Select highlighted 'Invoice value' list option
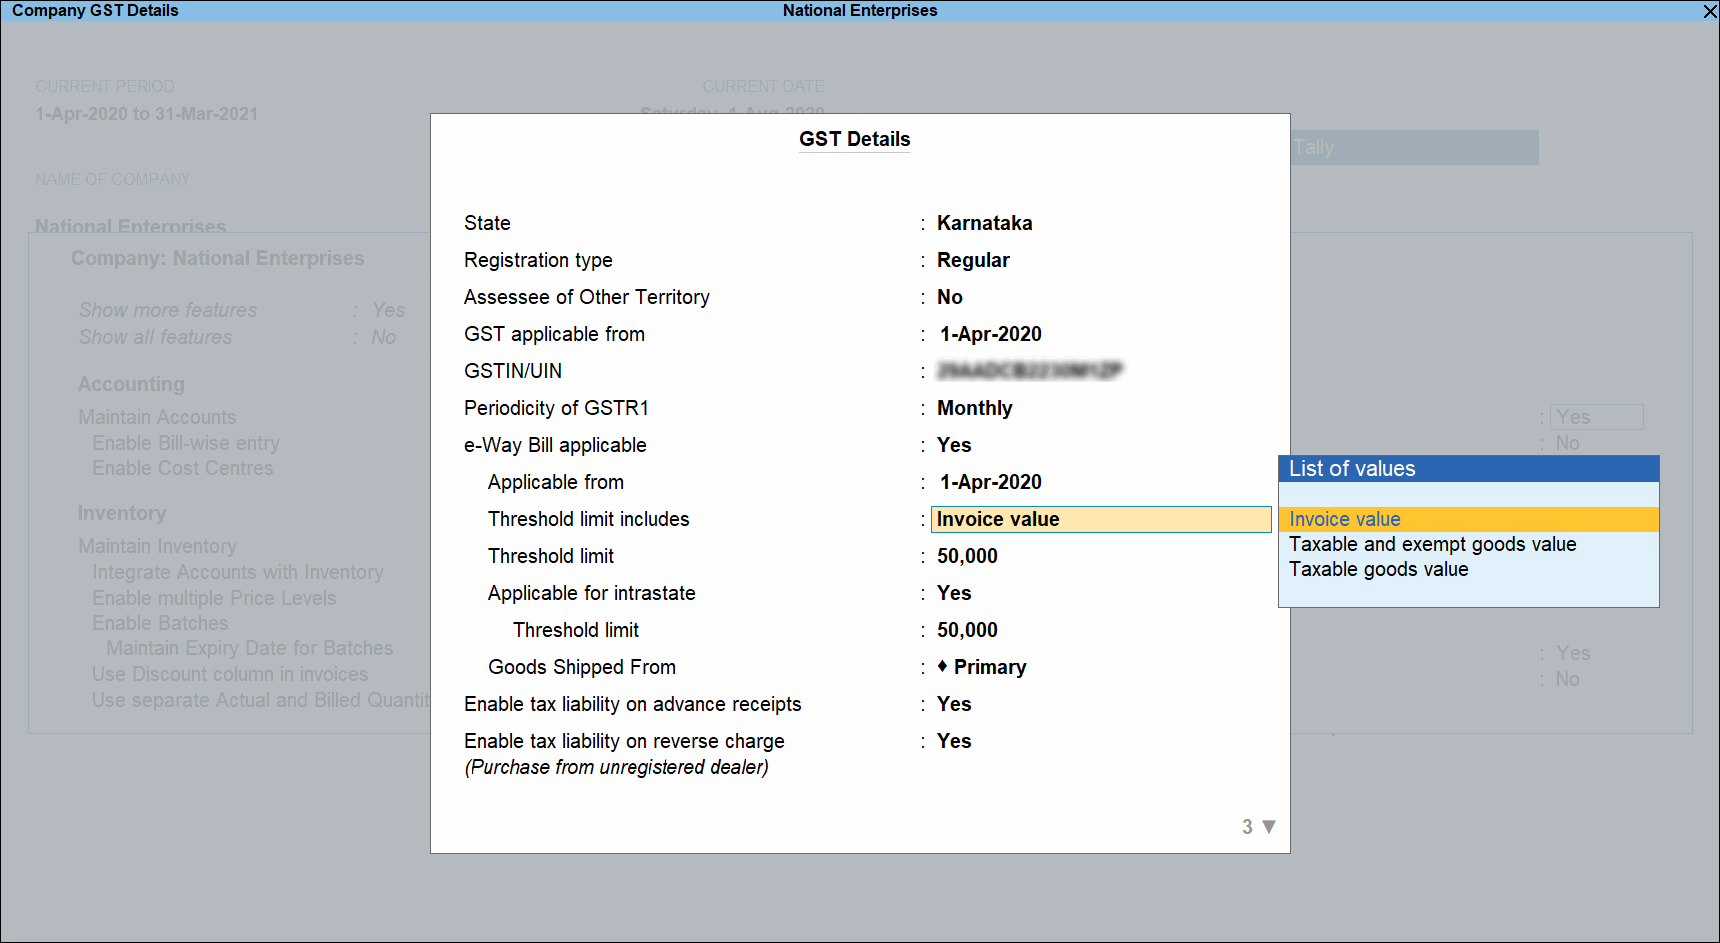This screenshot has width=1720, height=943. pos(1344,519)
